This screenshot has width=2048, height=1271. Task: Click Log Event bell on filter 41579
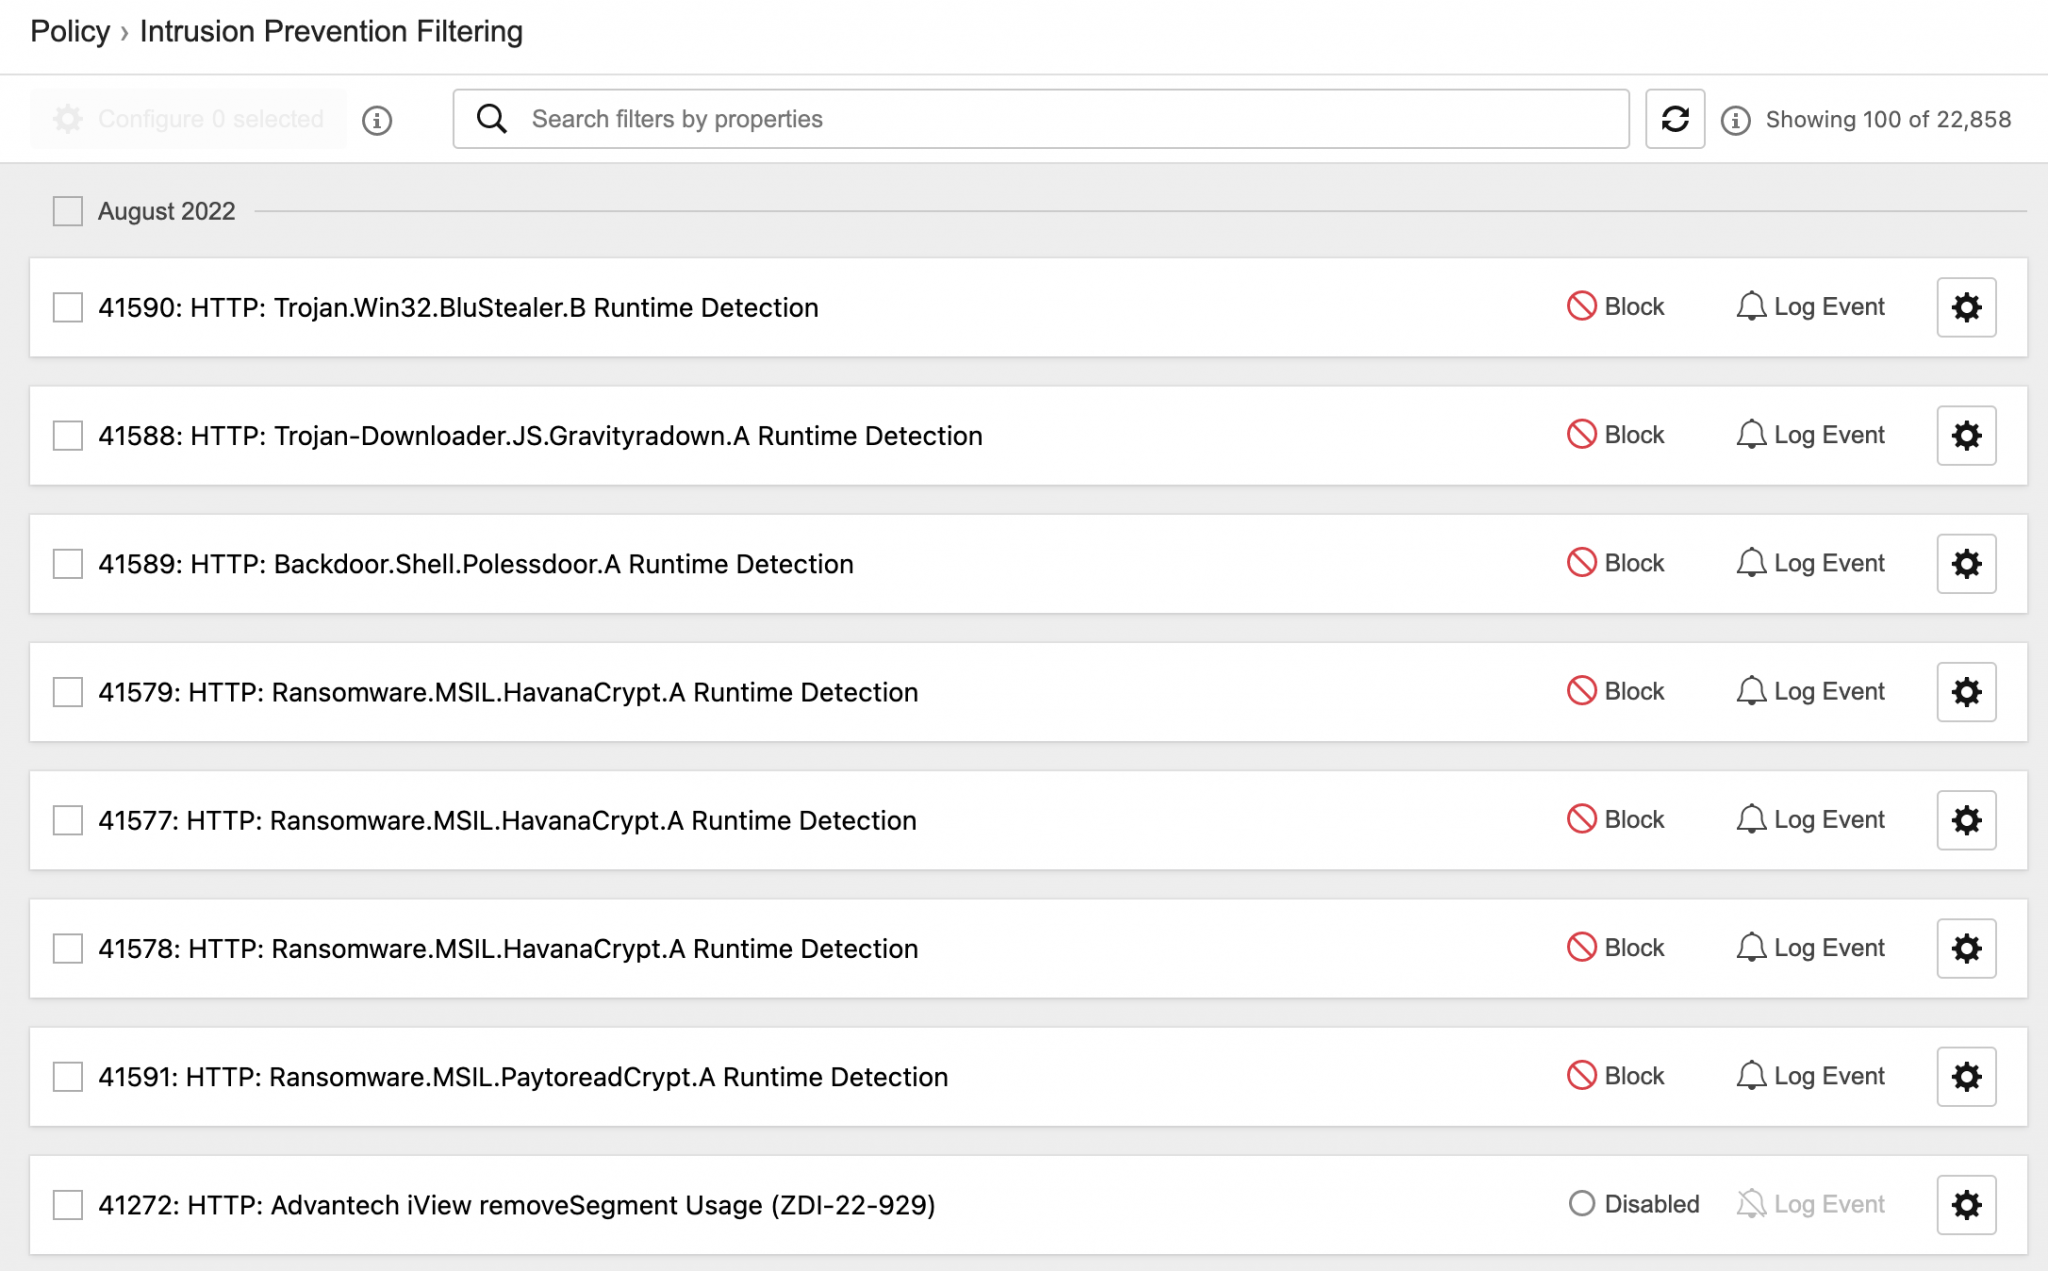click(x=1750, y=691)
